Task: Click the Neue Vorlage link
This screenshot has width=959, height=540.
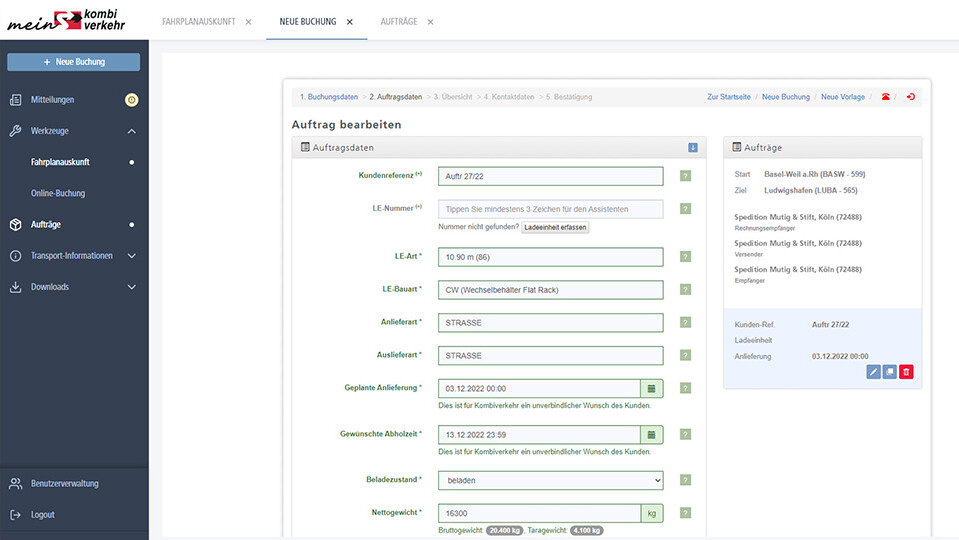Action: [843, 97]
